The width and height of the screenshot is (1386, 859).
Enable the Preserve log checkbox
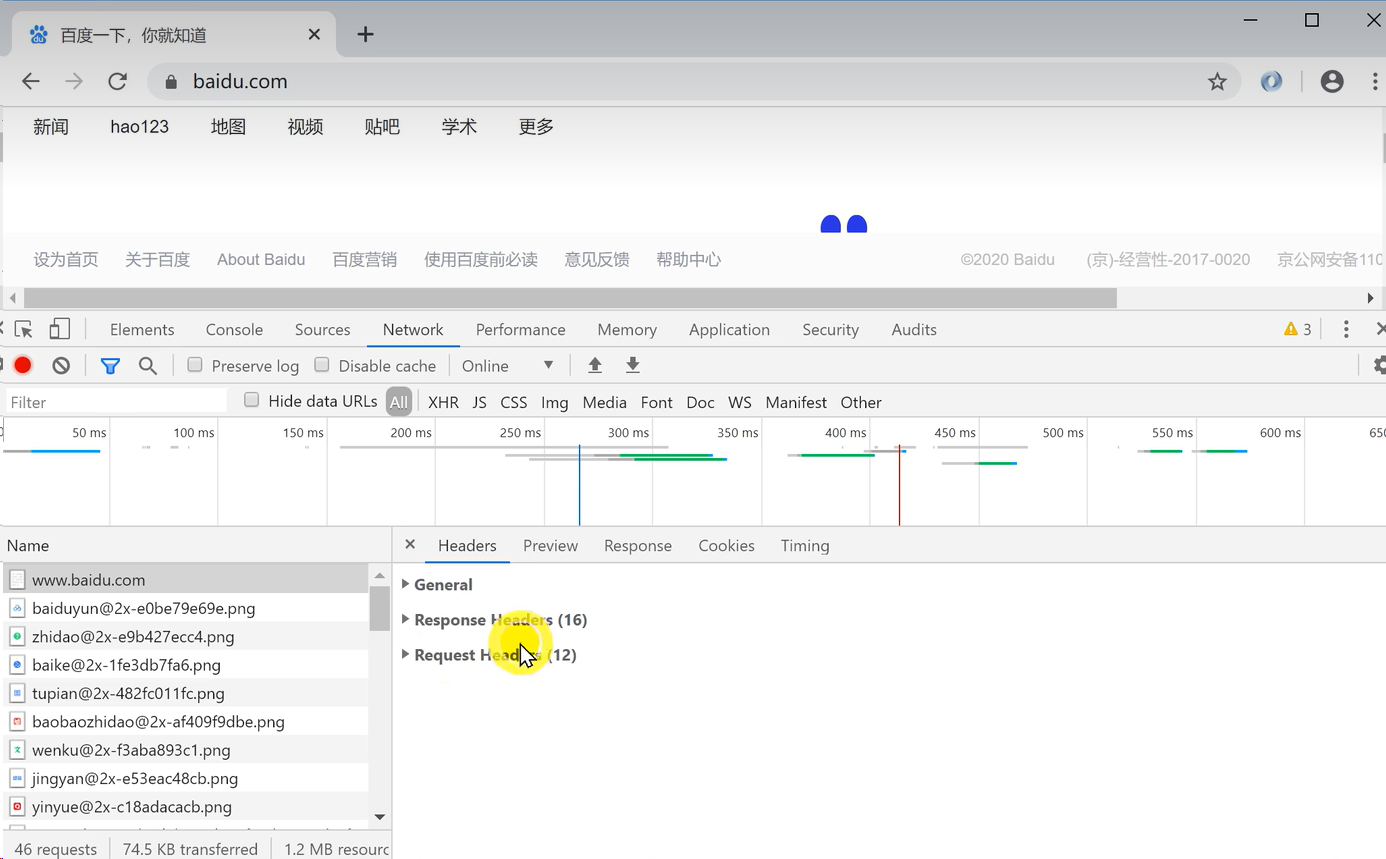(195, 365)
